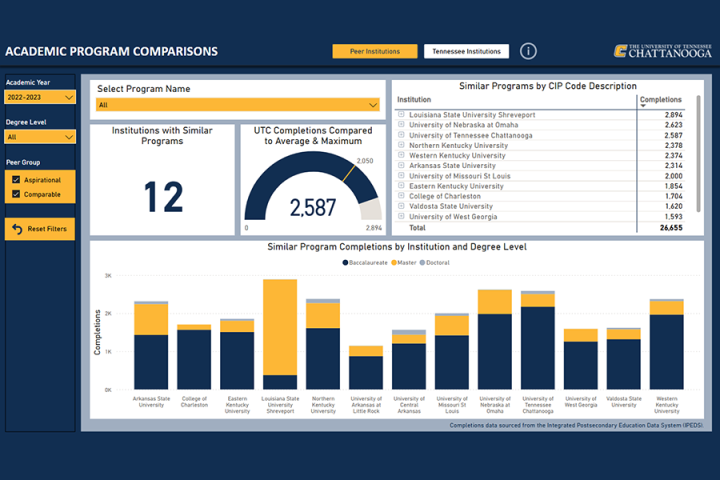
Task: Click the 2,050 gauge average label
Action: pyautogui.click(x=365, y=161)
